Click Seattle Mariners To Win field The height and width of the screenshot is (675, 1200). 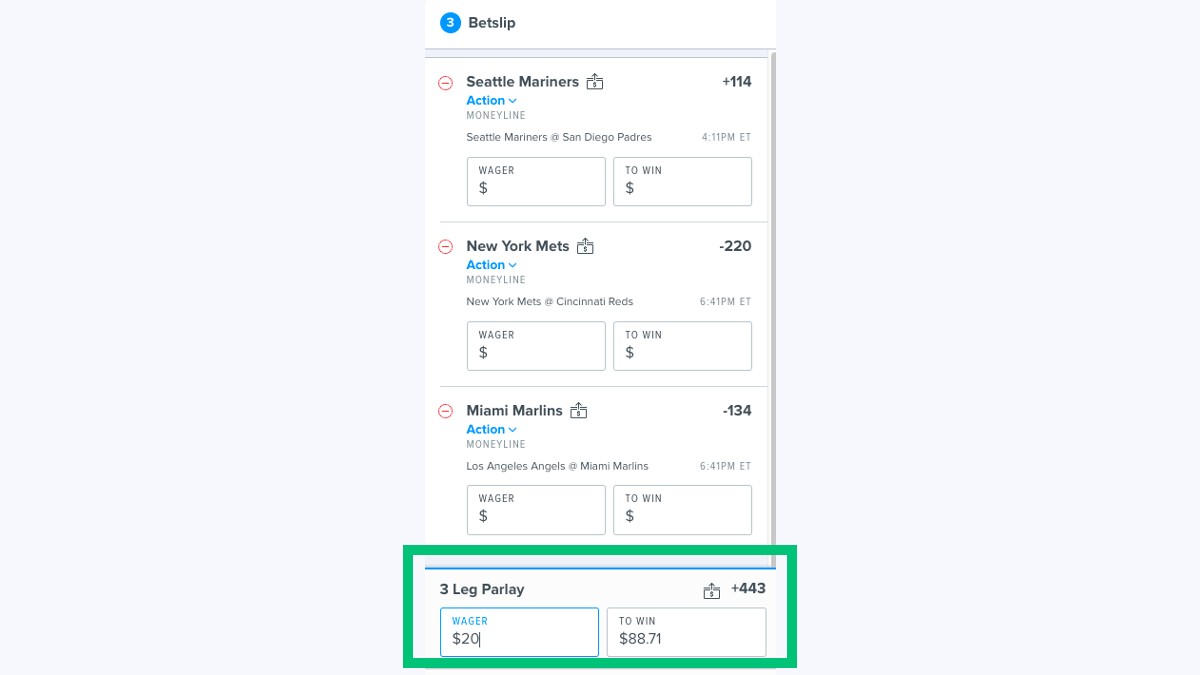pos(682,181)
